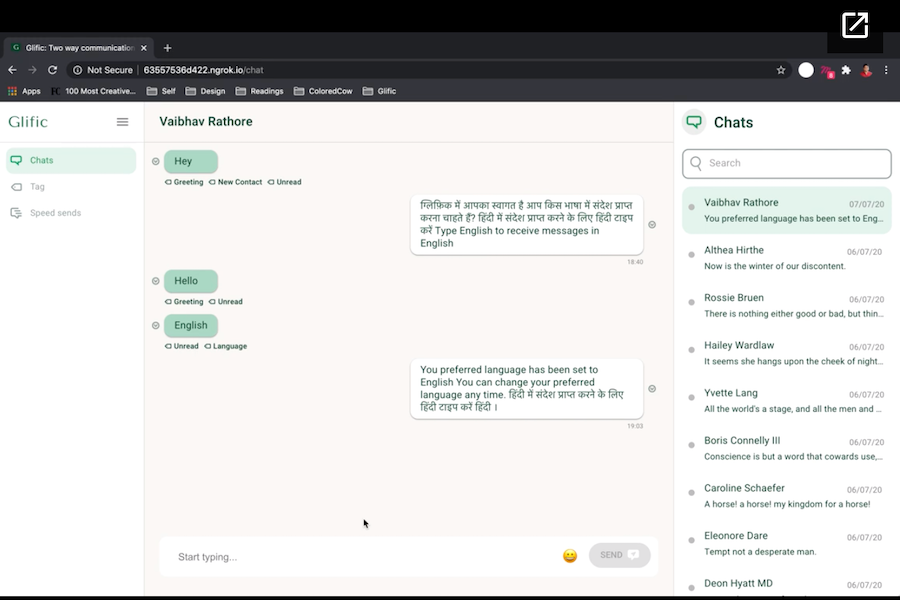Click the Speed sends sidebar icon
The height and width of the screenshot is (600, 900).
(16, 213)
